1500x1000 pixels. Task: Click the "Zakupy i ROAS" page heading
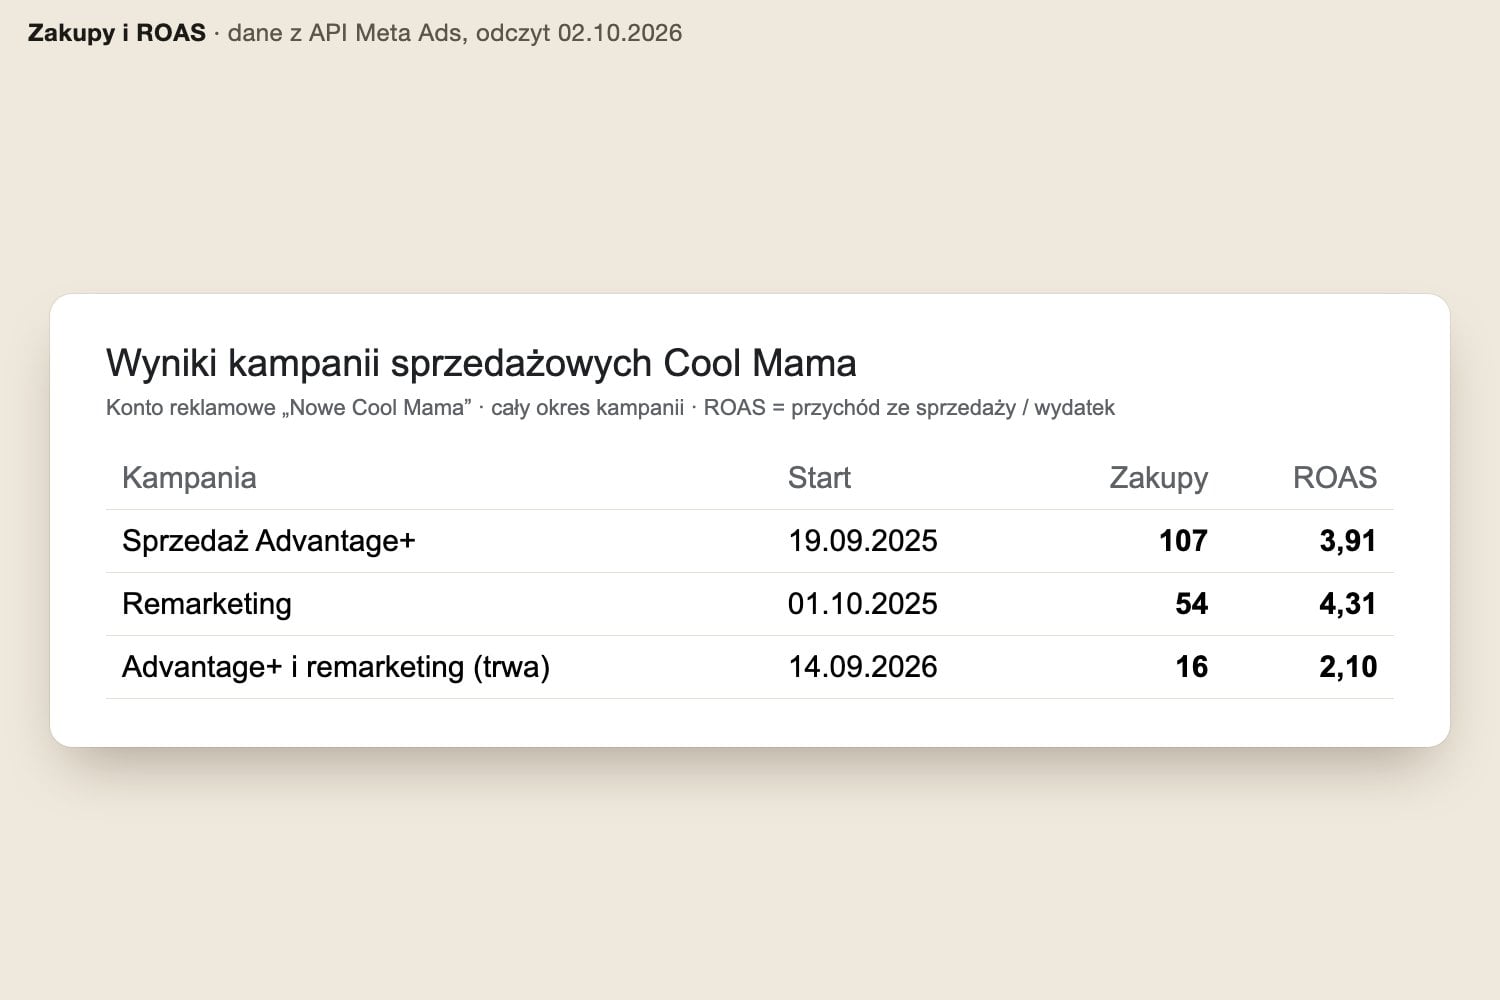(x=116, y=33)
